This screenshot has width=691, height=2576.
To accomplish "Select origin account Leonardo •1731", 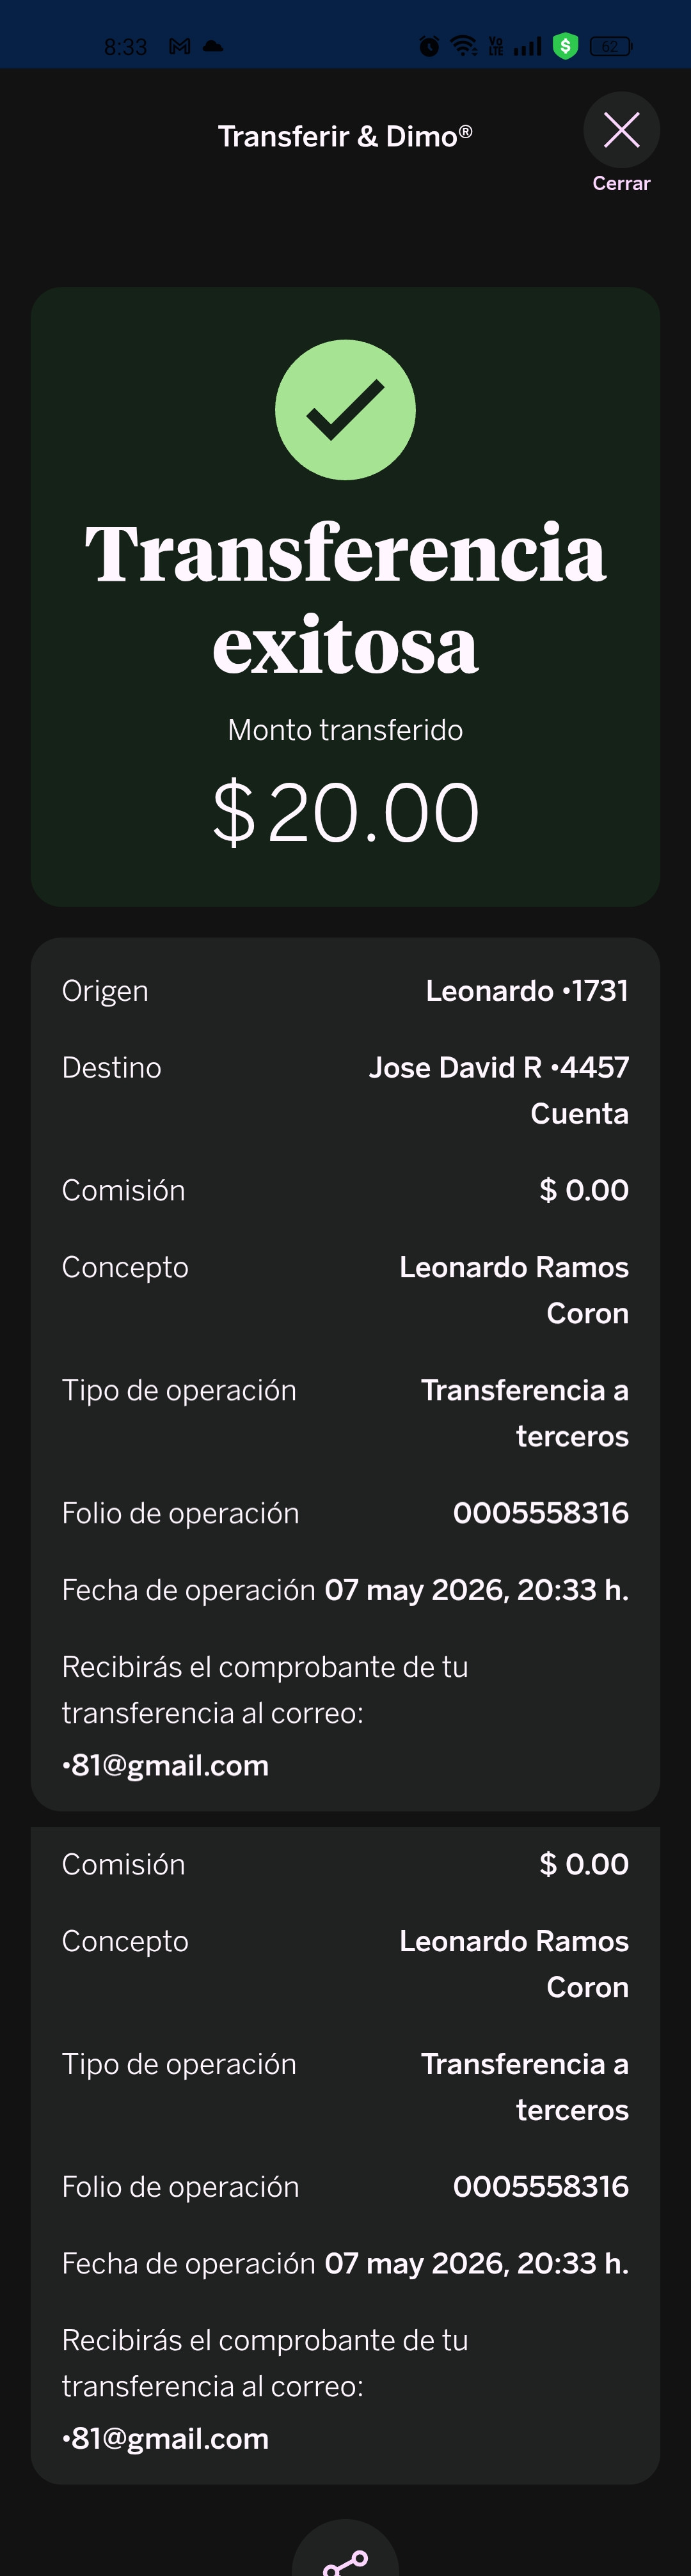I will pos(527,991).
